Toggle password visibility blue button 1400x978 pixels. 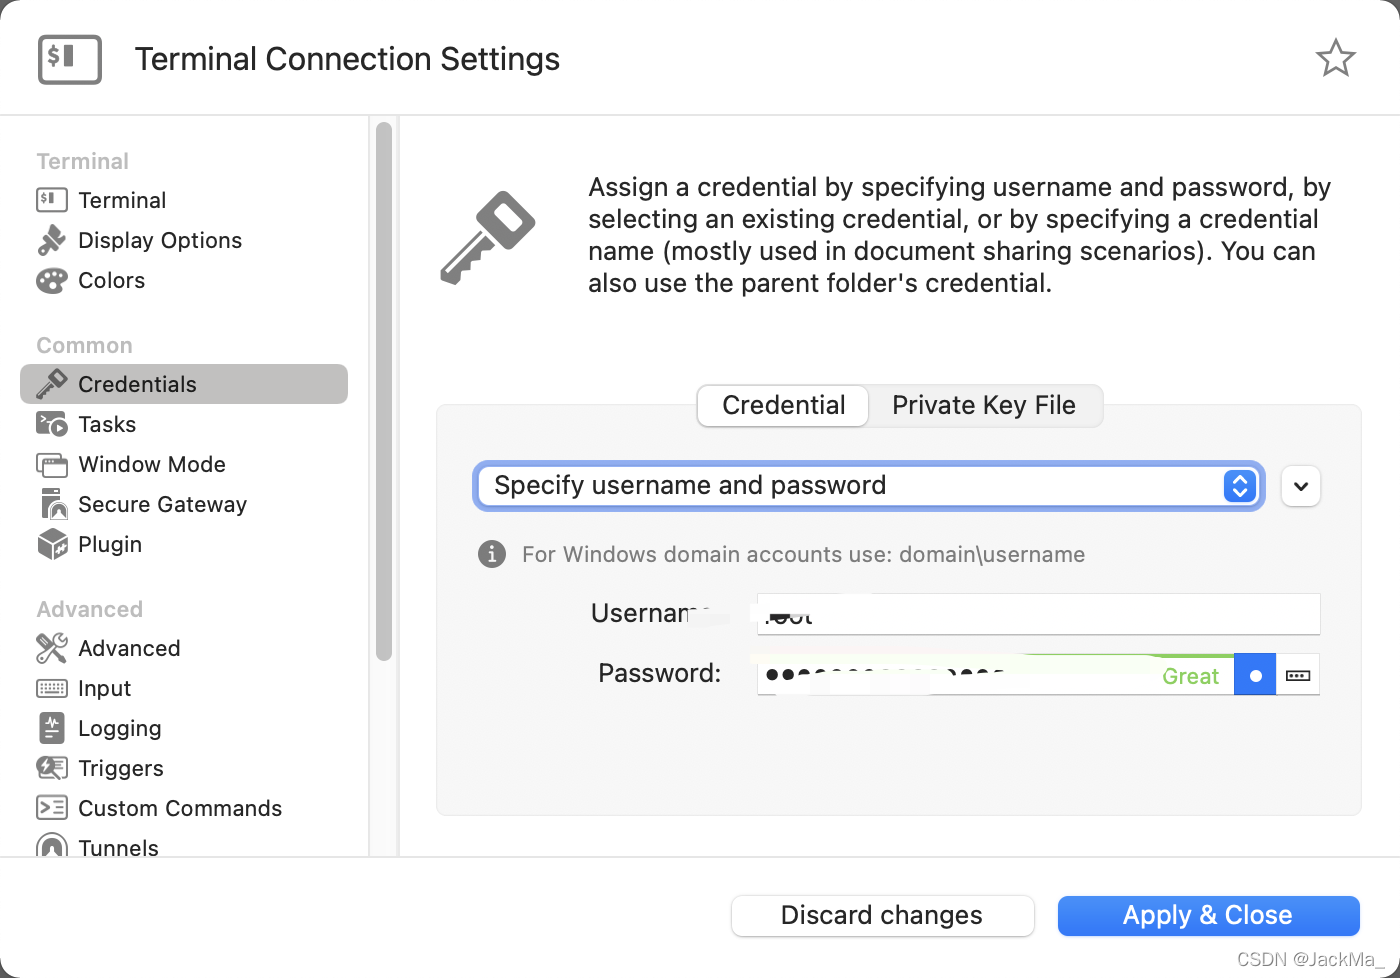[x=1255, y=675]
